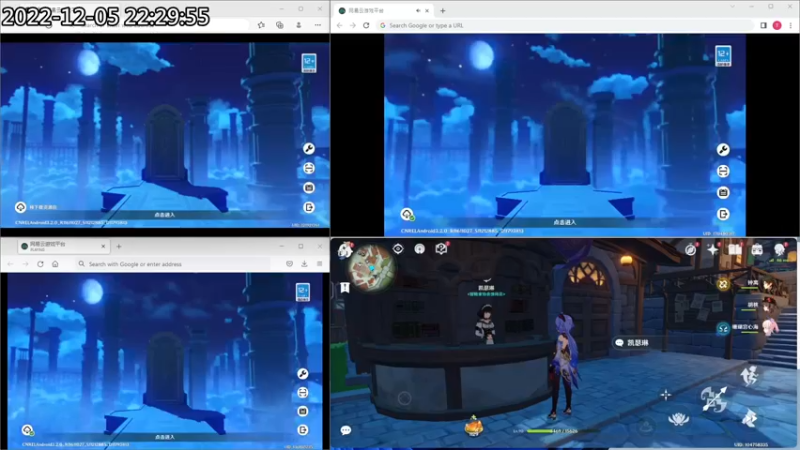The image size is (800, 450).
Task: Open the Wish star icon in game
Action: [x=713, y=249]
